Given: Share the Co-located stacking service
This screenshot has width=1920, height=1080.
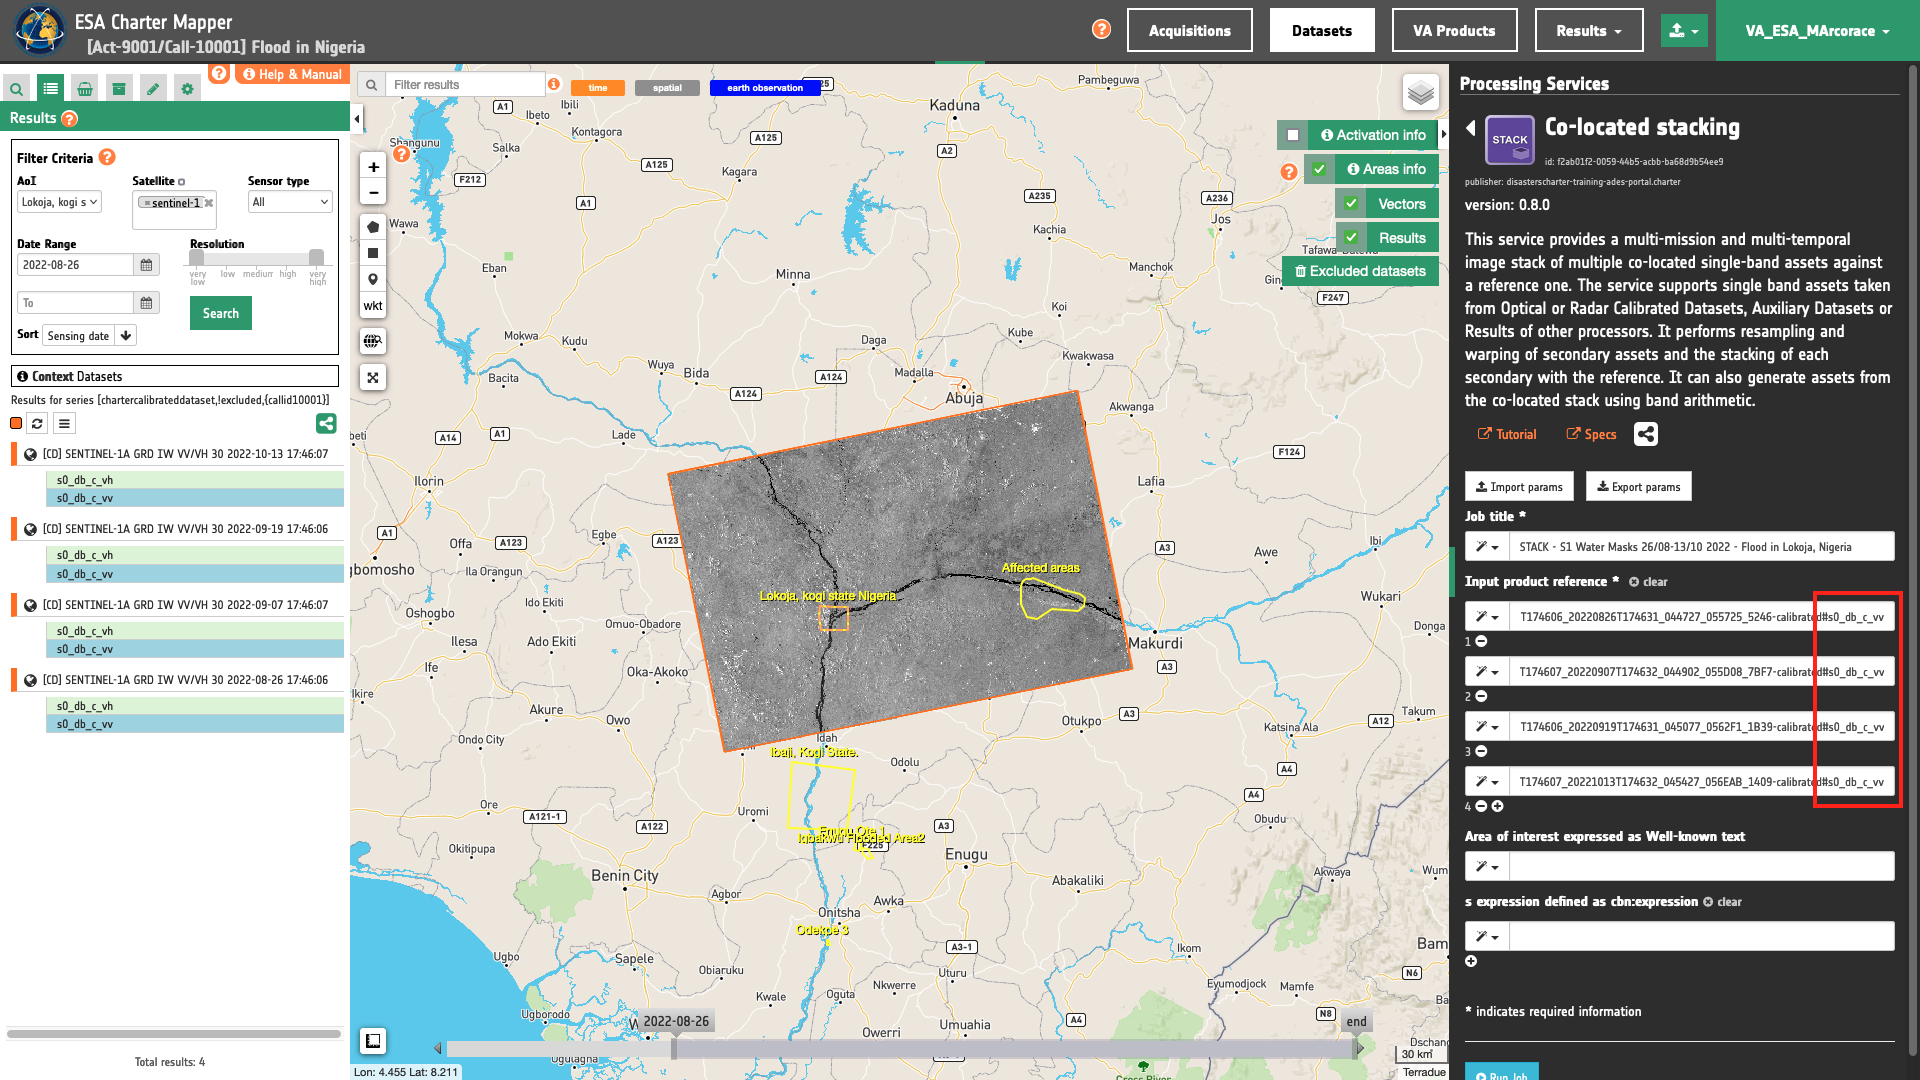Looking at the screenshot, I should tap(1646, 434).
